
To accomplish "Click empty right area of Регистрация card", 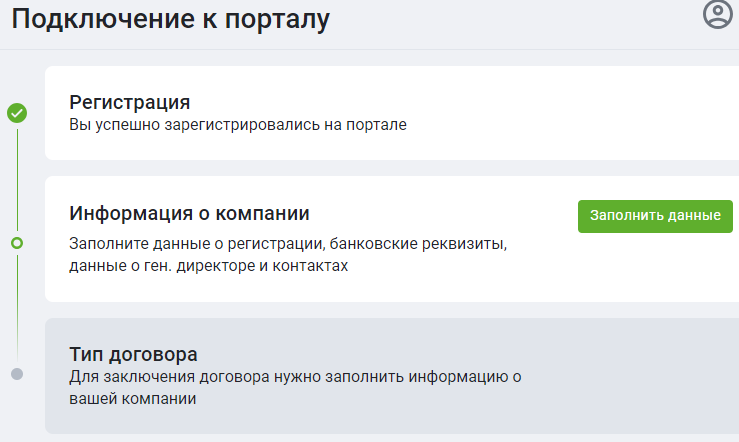I will tap(600, 113).
